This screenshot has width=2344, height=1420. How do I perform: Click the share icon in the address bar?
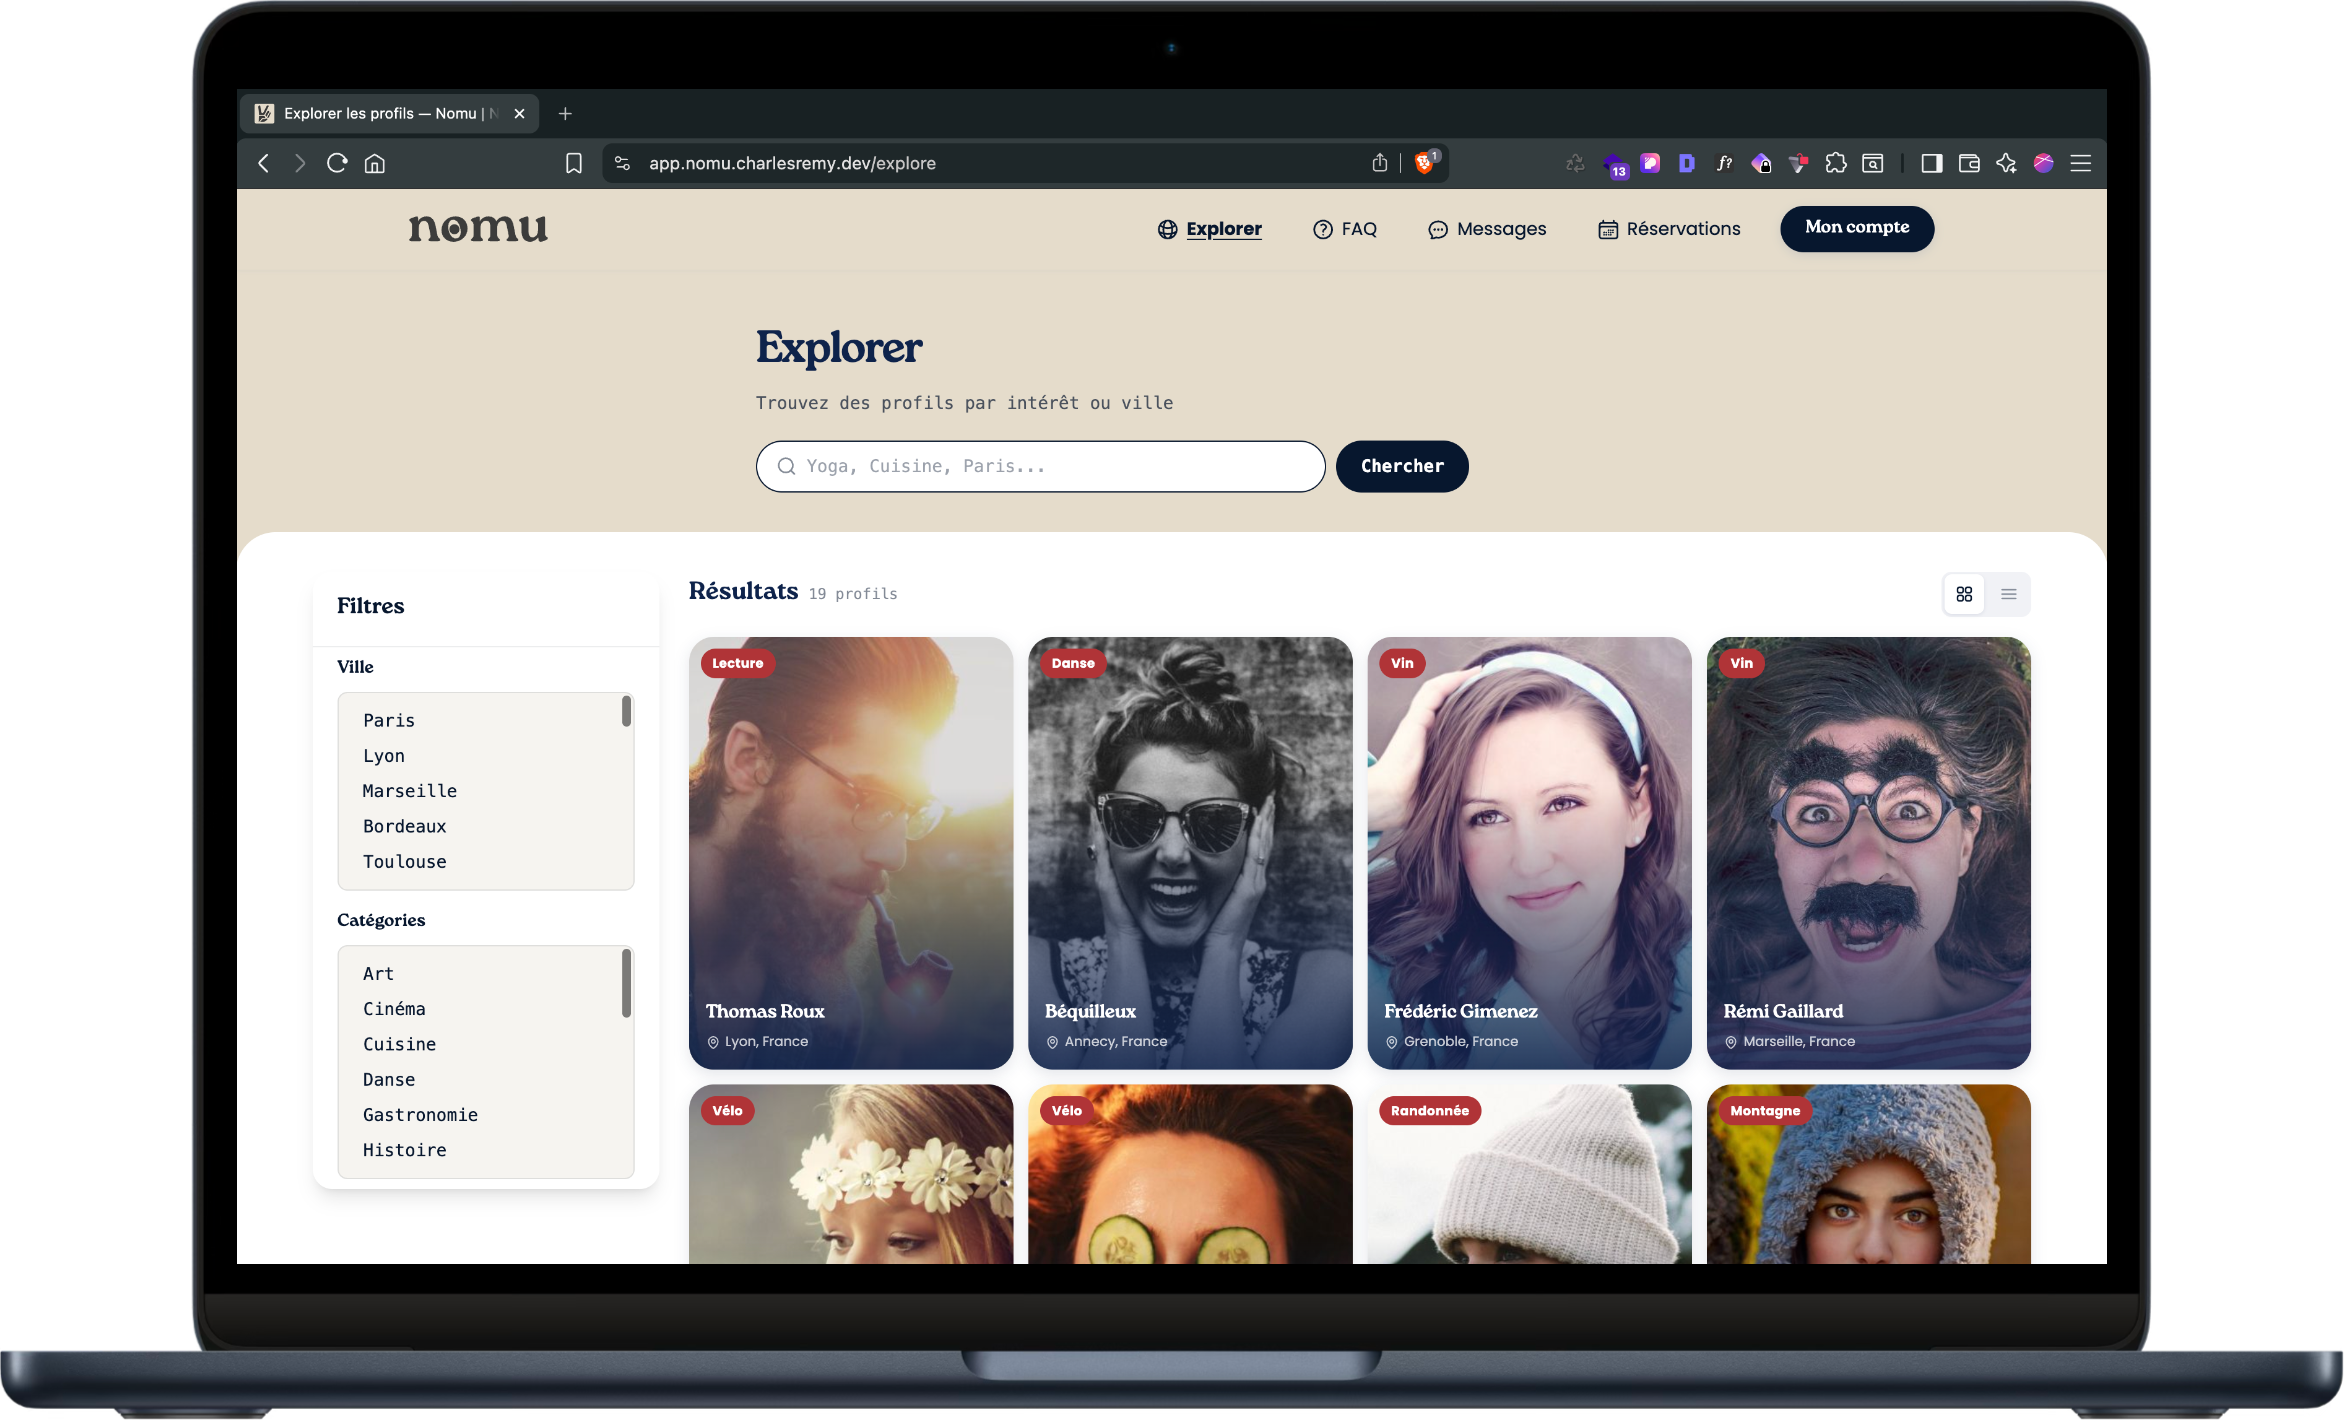pyautogui.click(x=1380, y=163)
